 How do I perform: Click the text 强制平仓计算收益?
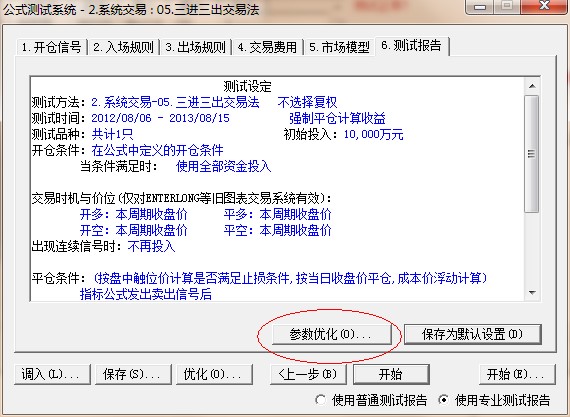337,118
